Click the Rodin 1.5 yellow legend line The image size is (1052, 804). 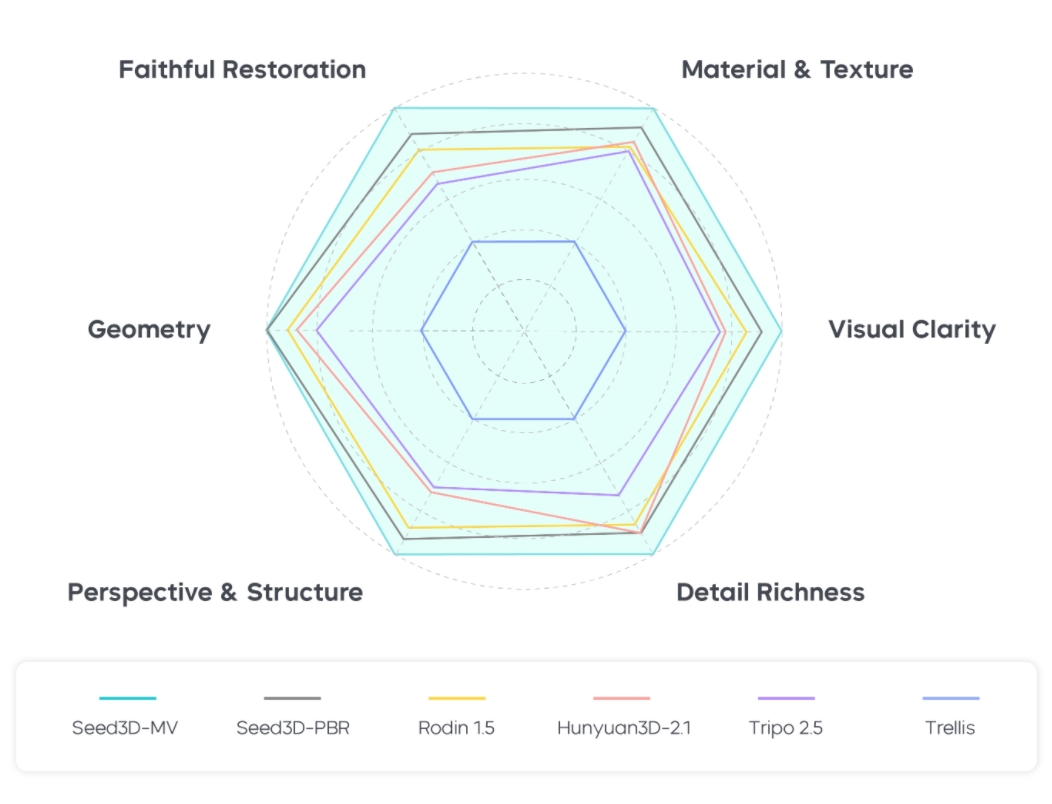[x=456, y=698]
